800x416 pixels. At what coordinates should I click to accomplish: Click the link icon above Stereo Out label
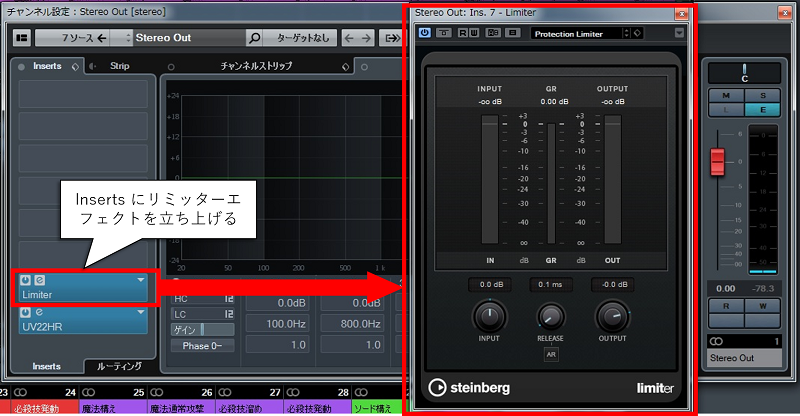click(x=716, y=341)
